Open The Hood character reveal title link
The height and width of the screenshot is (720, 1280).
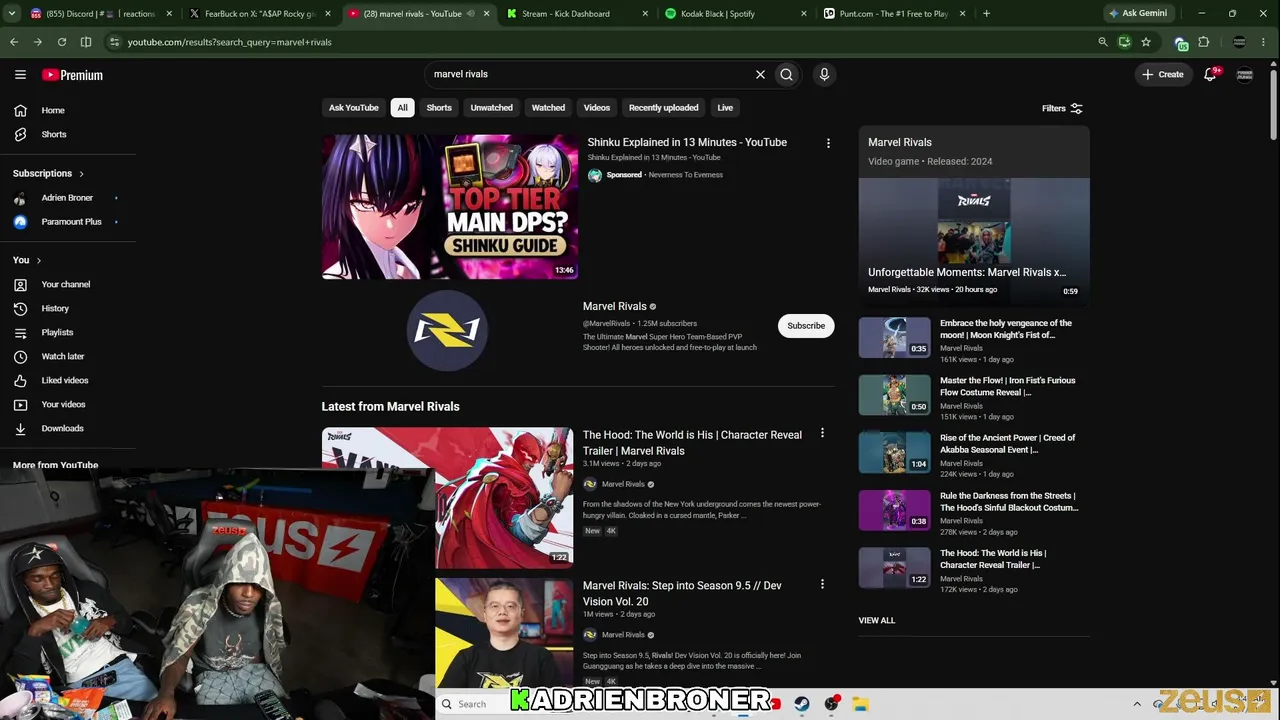(692, 443)
